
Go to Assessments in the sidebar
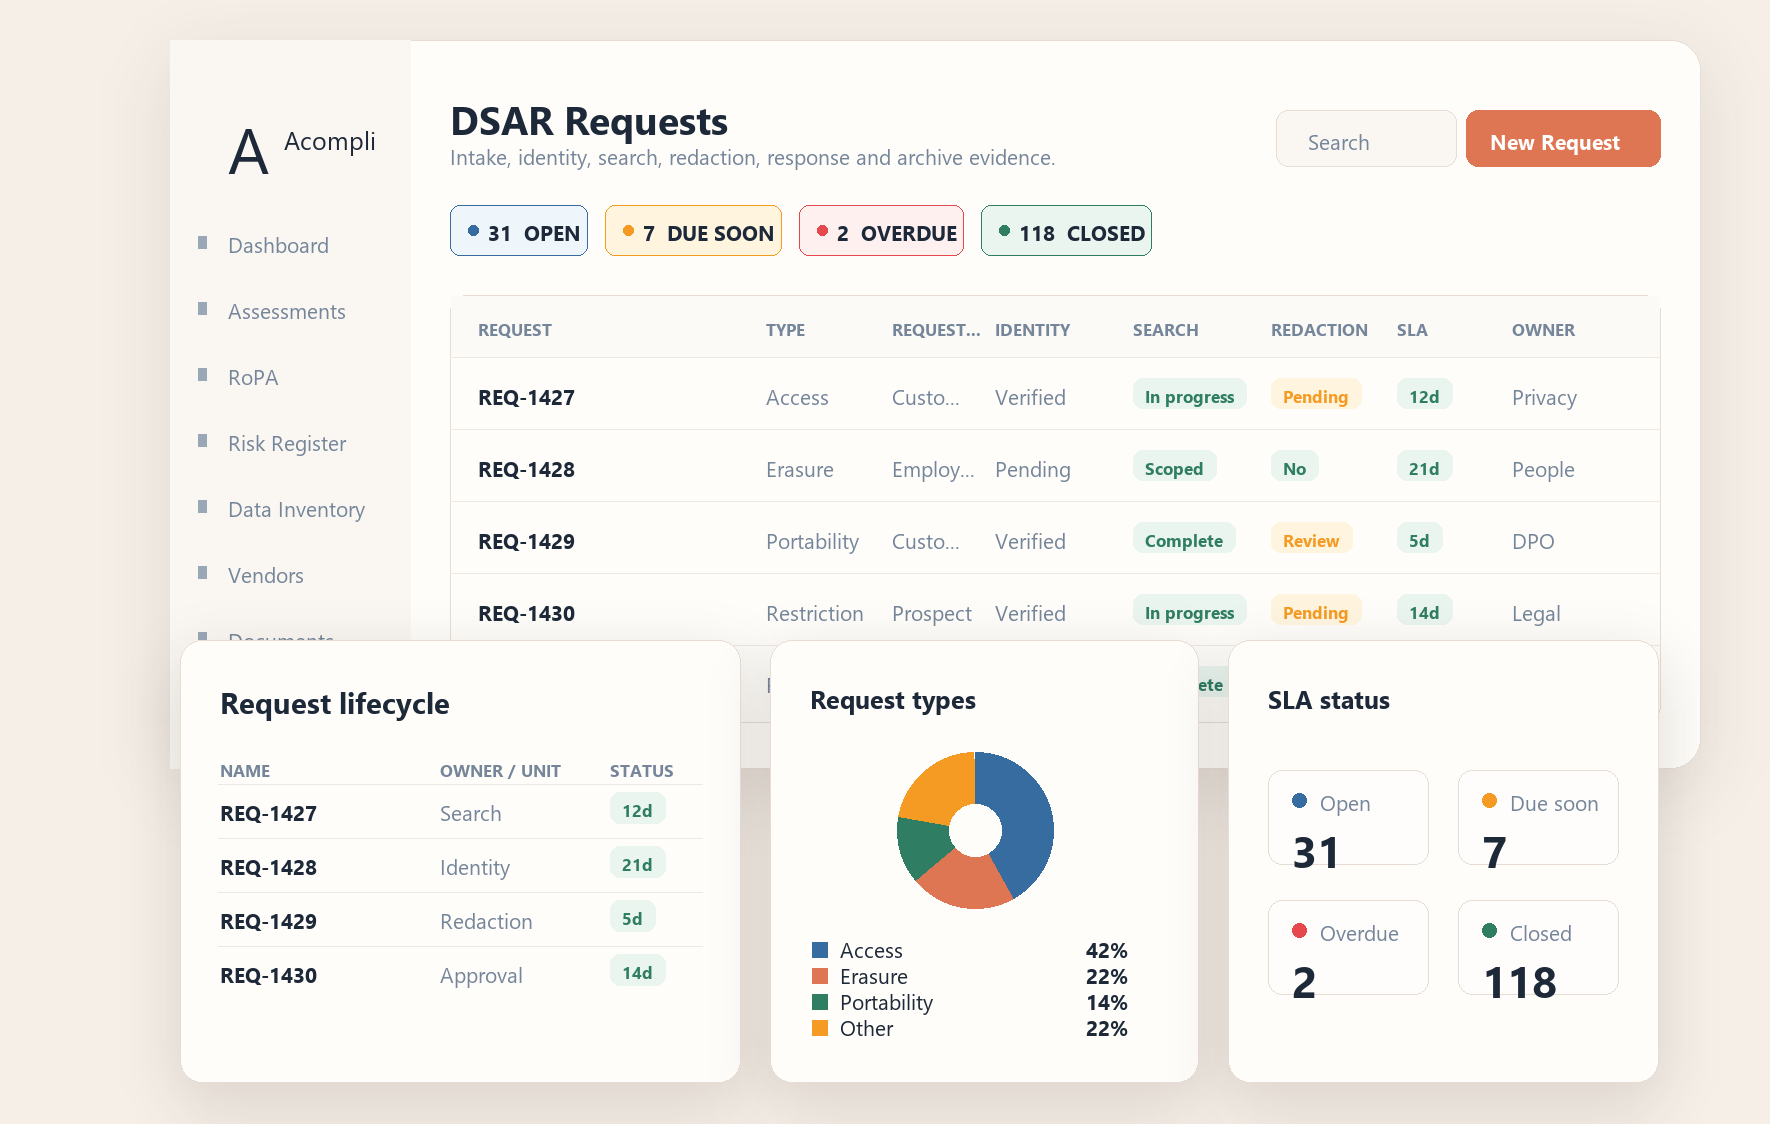click(x=287, y=312)
